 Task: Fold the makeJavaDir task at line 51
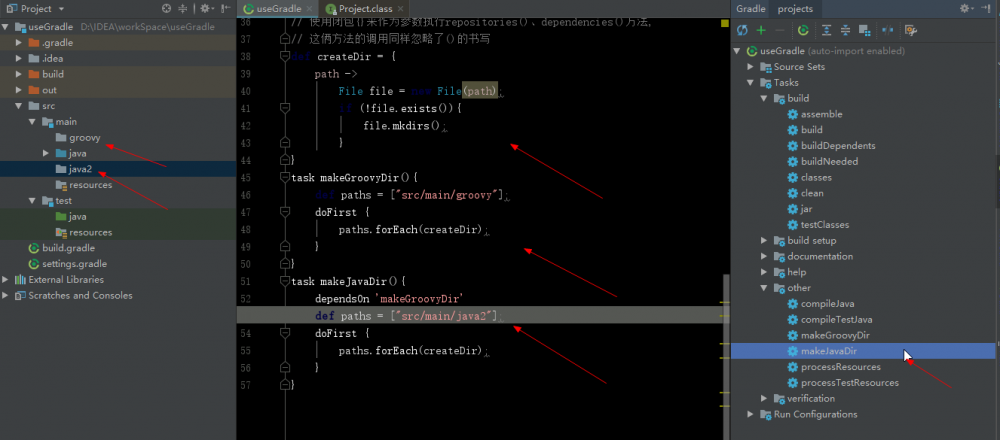coord(285,281)
